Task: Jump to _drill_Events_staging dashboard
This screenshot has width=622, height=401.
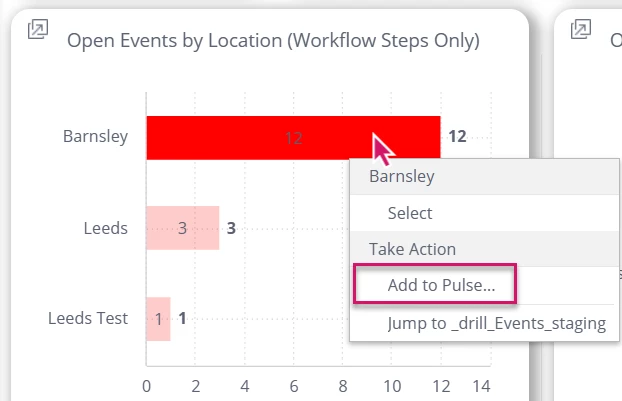Action: coord(496,323)
